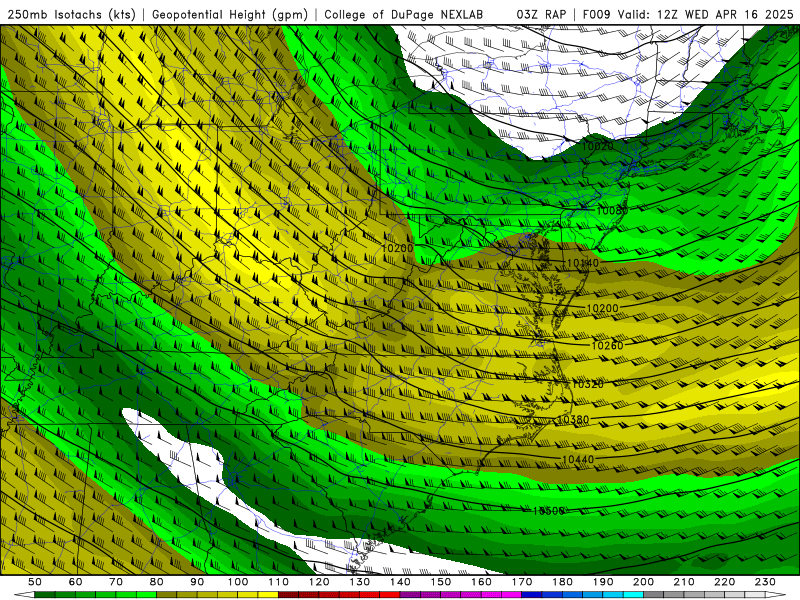
Task: Click the 170 knots color scale label
Action: point(522,582)
